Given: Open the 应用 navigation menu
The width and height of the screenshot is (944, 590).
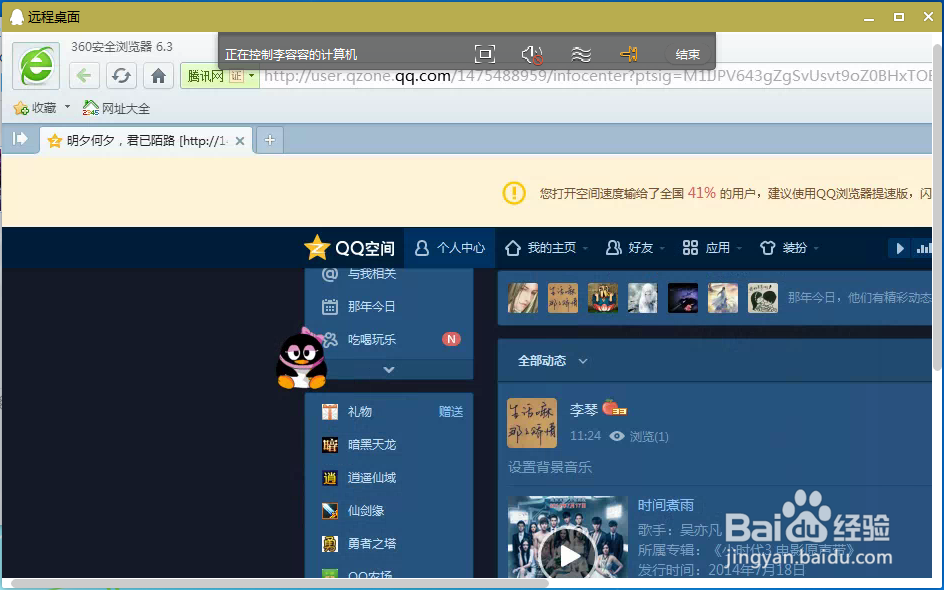Looking at the screenshot, I should click(713, 248).
